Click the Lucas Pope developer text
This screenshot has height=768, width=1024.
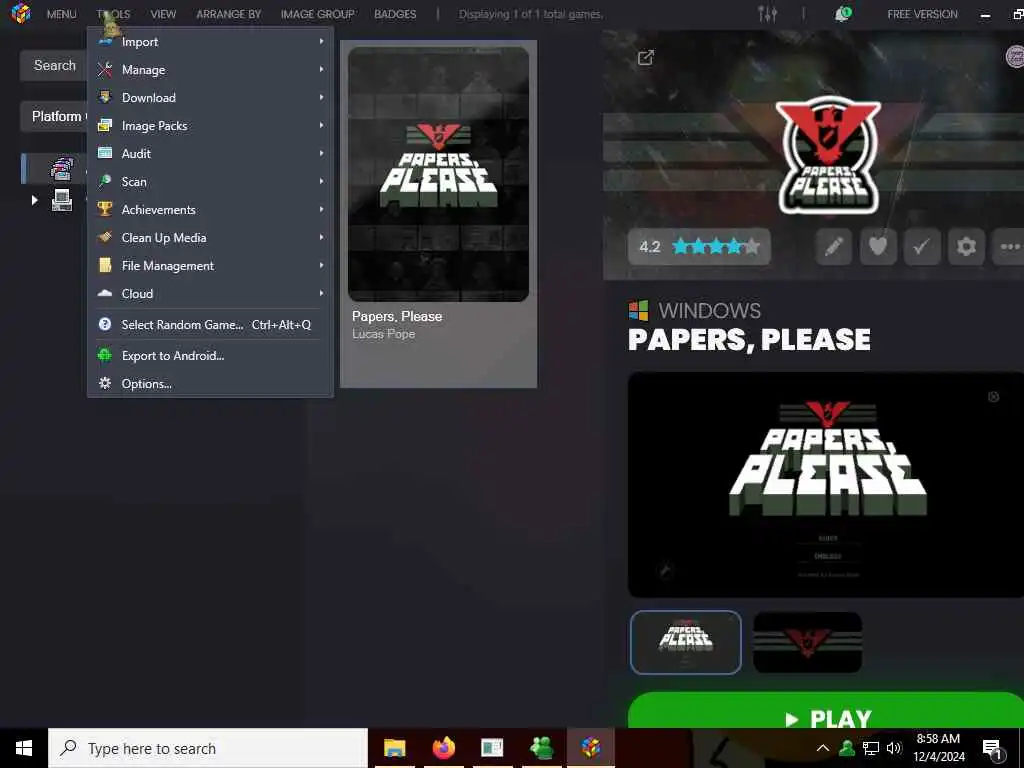click(383, 334)
